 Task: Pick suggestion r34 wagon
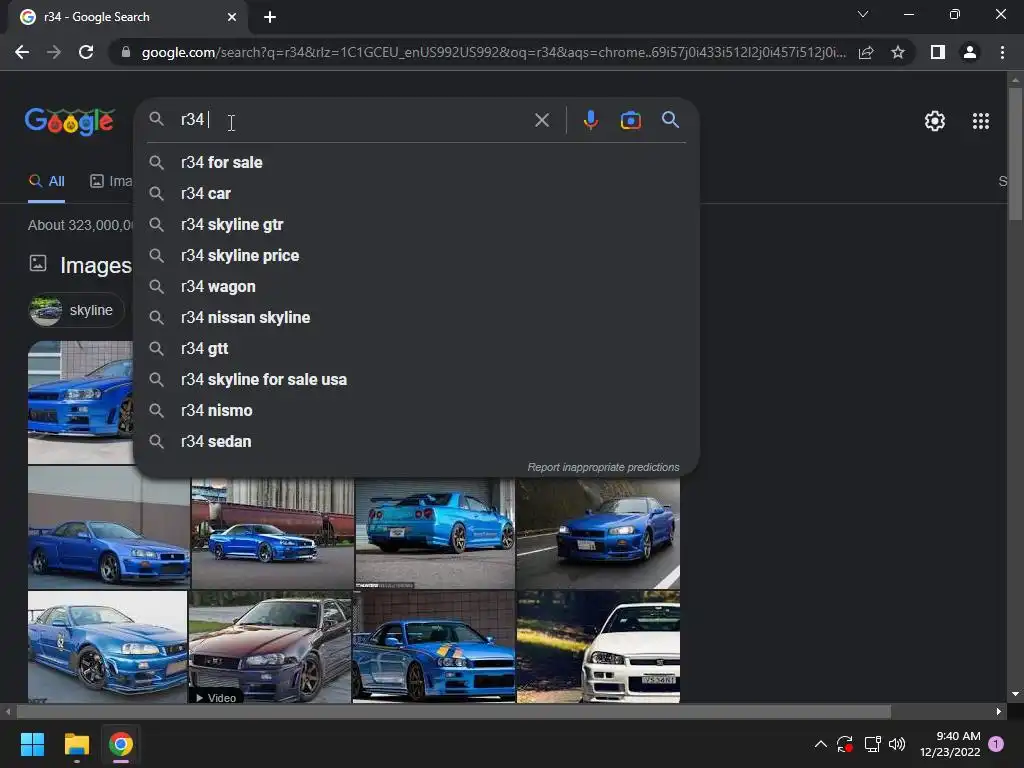(x=416, y=287)
